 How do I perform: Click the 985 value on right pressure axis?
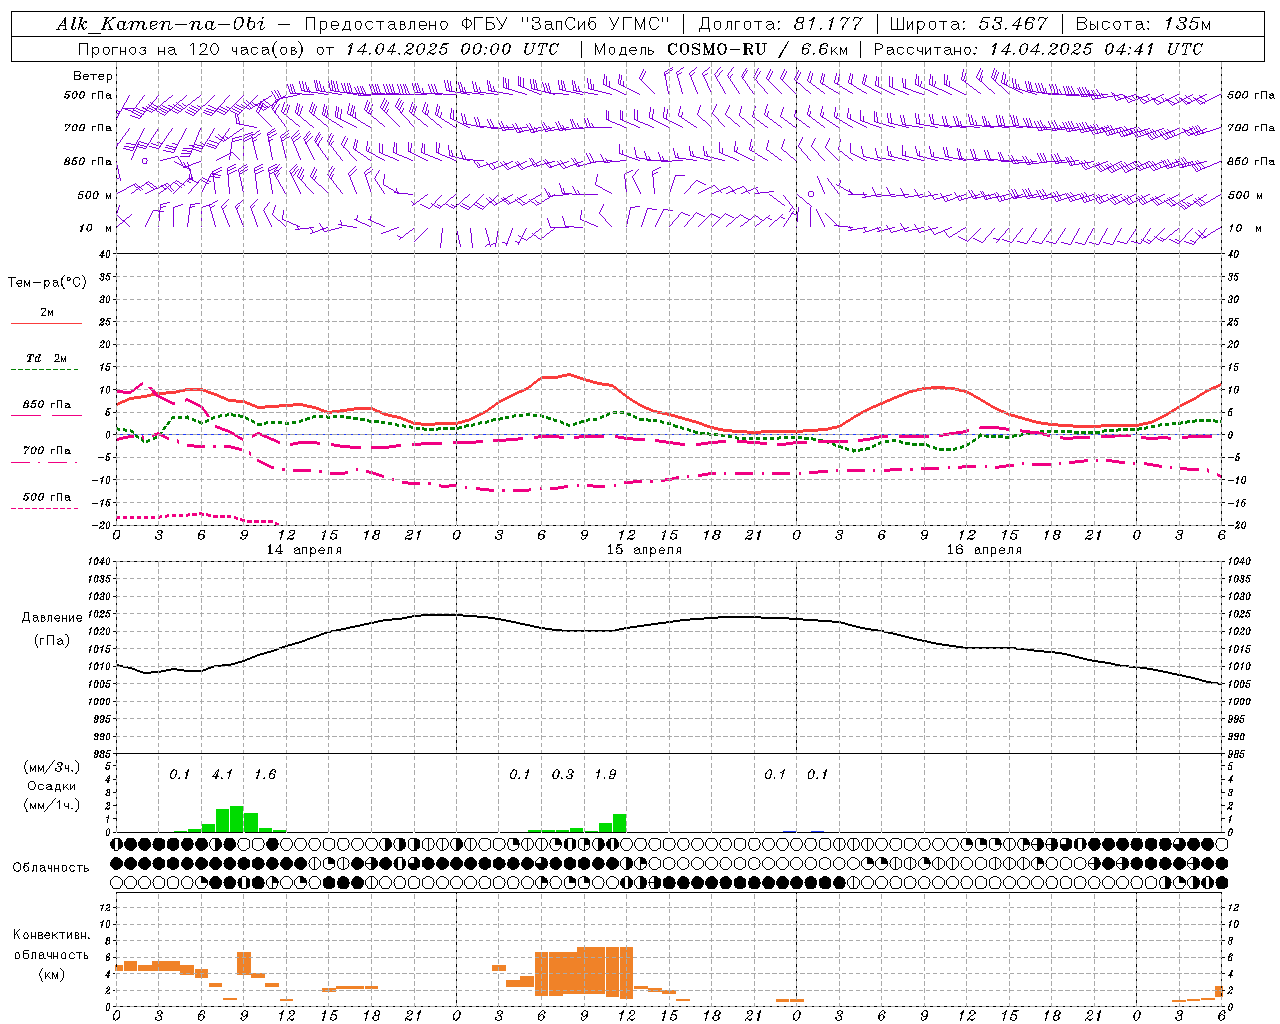(1238, 754)
